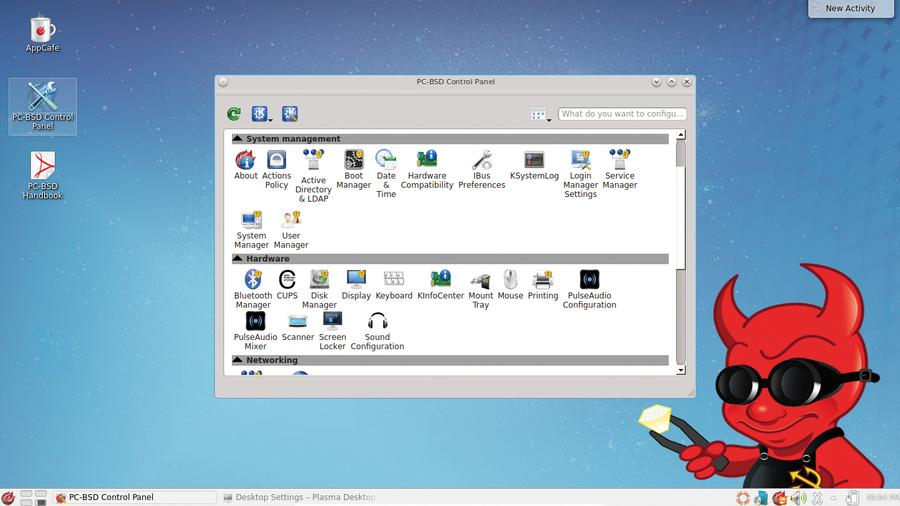
Task: Open the Service Manager
Action: coord(619,169)
